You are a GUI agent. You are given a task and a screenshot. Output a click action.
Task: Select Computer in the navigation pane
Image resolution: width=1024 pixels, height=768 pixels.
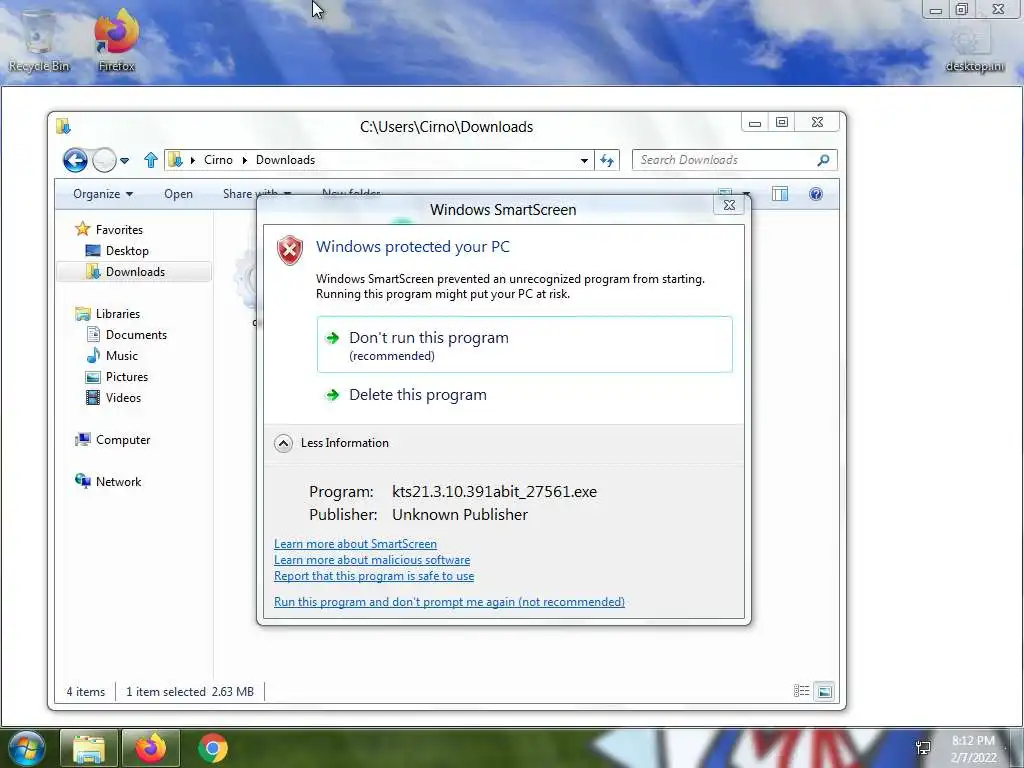[123, 440]
